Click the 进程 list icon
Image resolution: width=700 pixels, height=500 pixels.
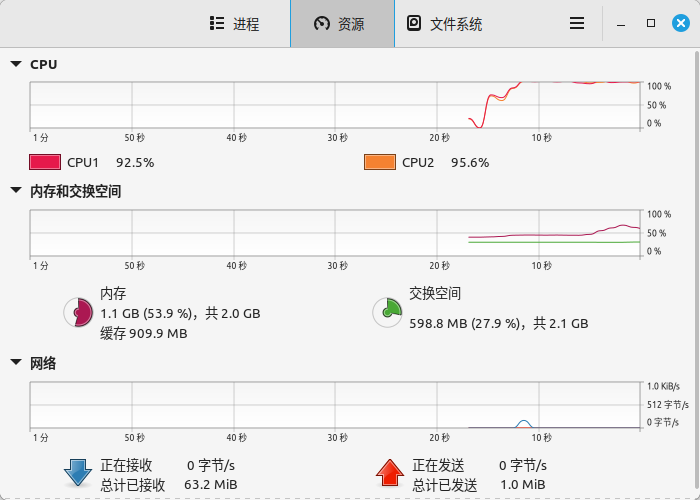tap(217, 23)
